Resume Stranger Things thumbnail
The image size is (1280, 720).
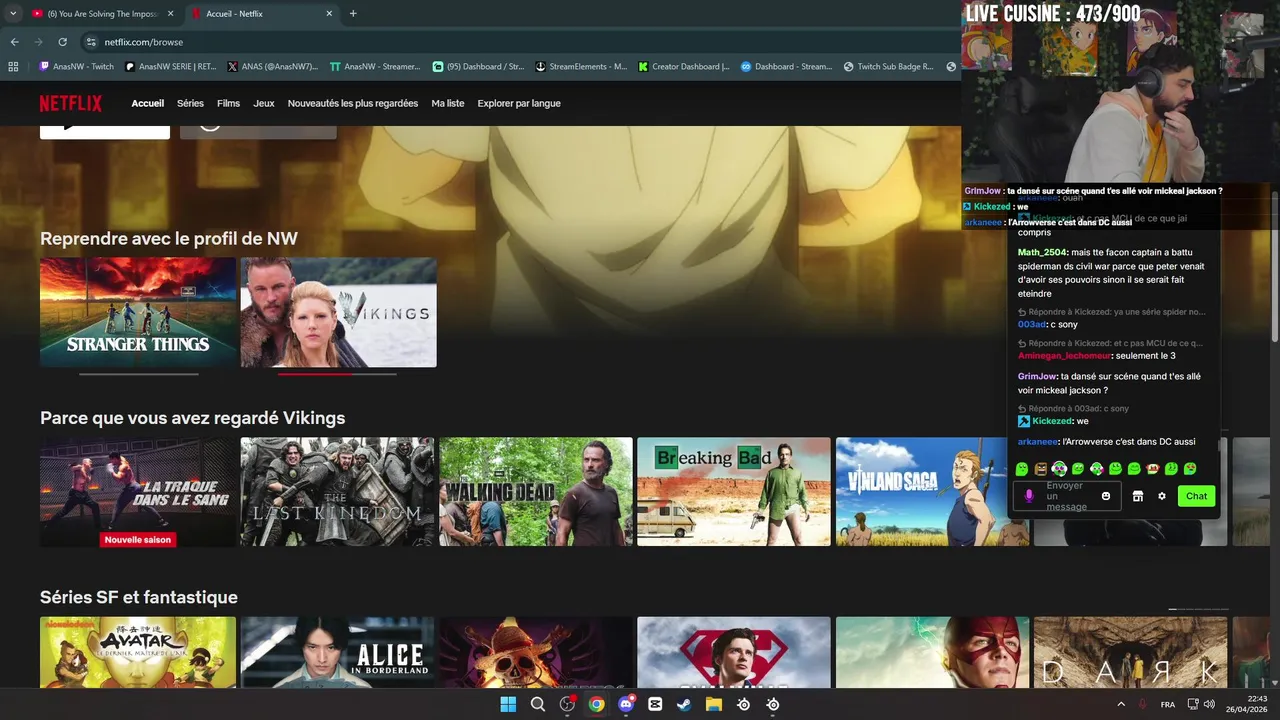point(138,312)
